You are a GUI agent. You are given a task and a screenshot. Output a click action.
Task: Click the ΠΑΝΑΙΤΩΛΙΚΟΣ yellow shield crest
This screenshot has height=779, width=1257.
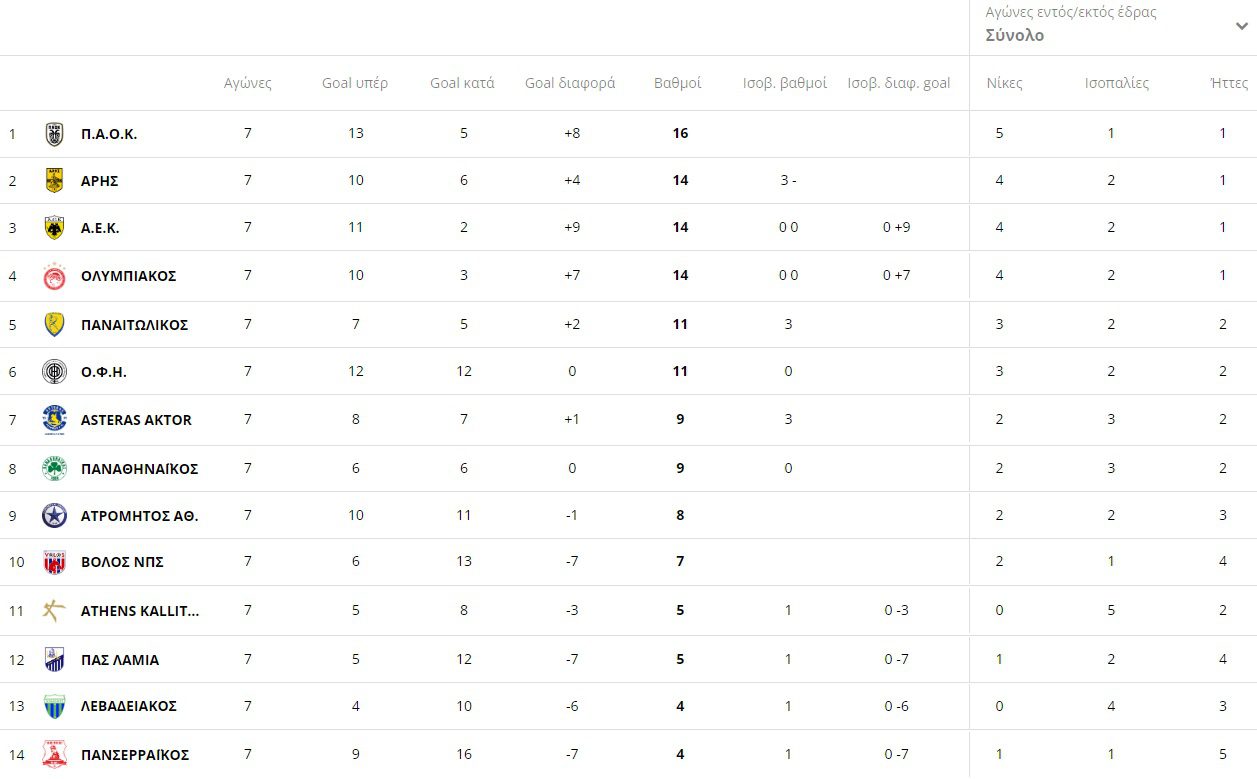(55, 324)
